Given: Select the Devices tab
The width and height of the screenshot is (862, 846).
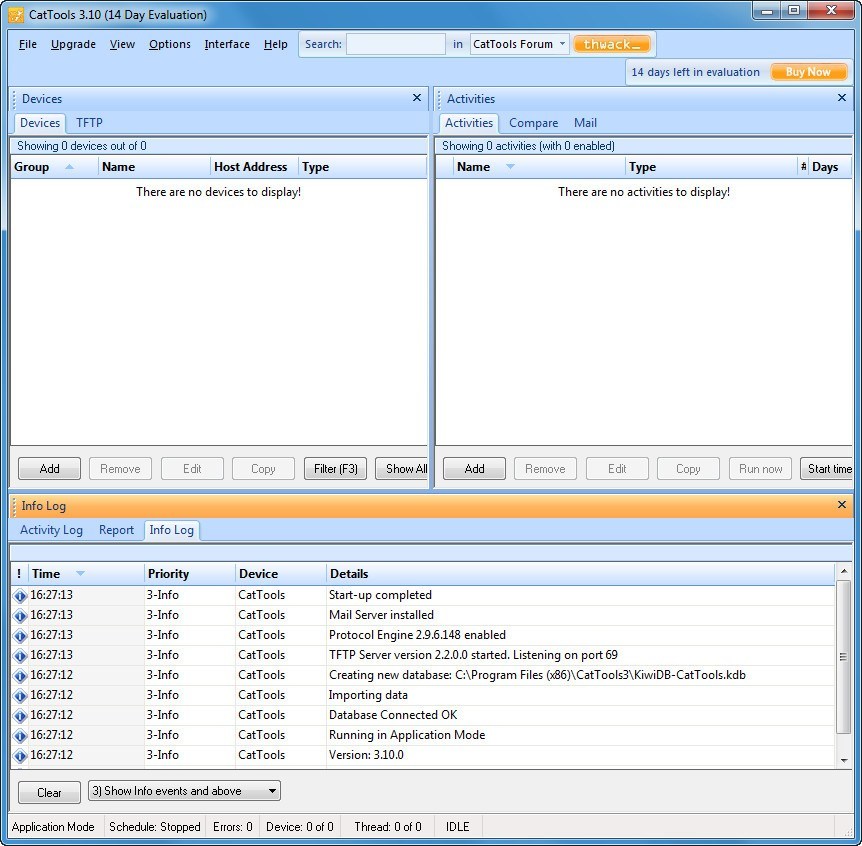Looking at the screenshot, I should pyautogui.click(x=40, y=123).
